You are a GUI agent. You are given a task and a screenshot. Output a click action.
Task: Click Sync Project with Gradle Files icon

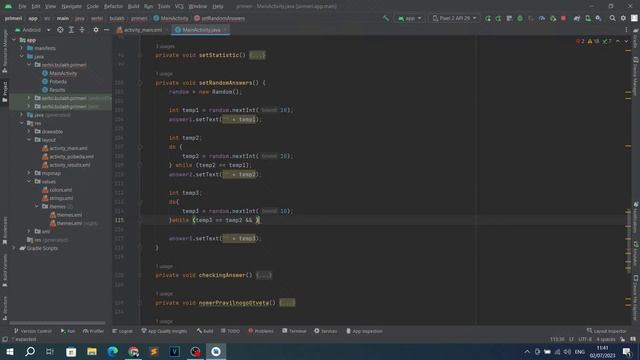pyautogui.click(x=577, y=18)
